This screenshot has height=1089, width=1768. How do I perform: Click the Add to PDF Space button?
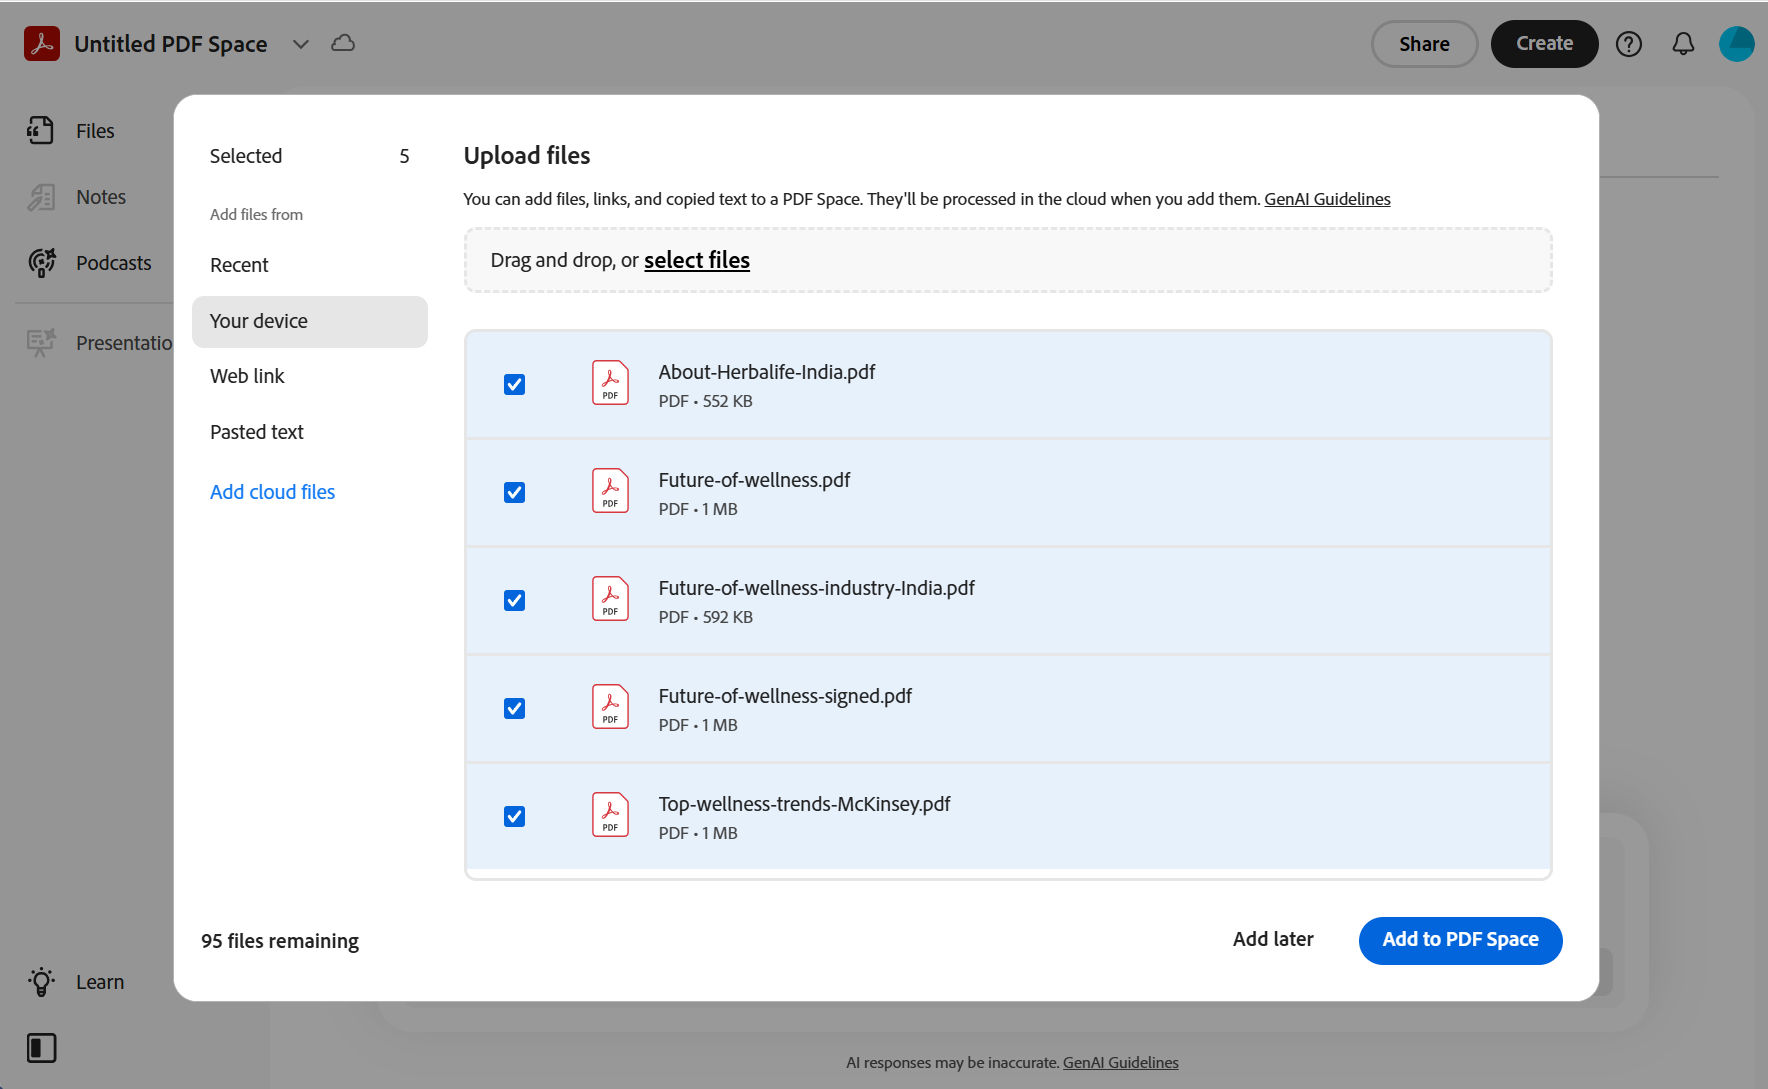coord(1460,940)
